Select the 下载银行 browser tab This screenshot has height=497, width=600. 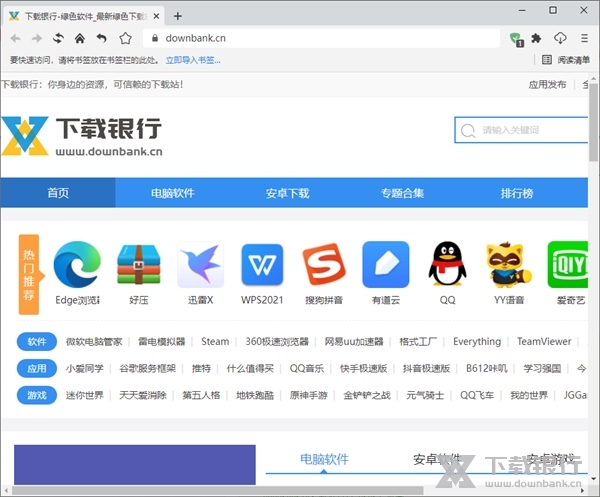[x=83, y=16]
